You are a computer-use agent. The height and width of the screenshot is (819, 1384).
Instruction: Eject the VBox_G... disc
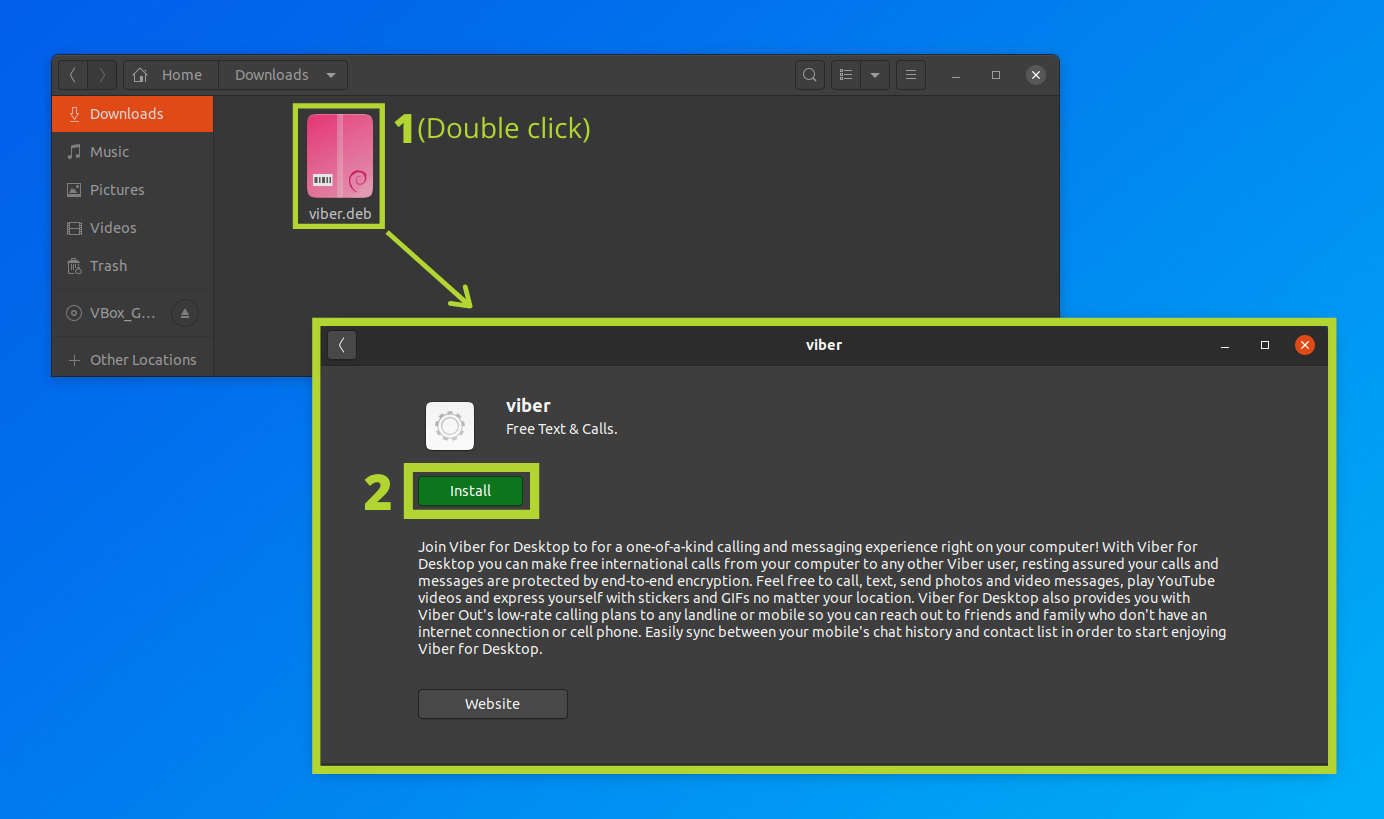pos(184,313)
